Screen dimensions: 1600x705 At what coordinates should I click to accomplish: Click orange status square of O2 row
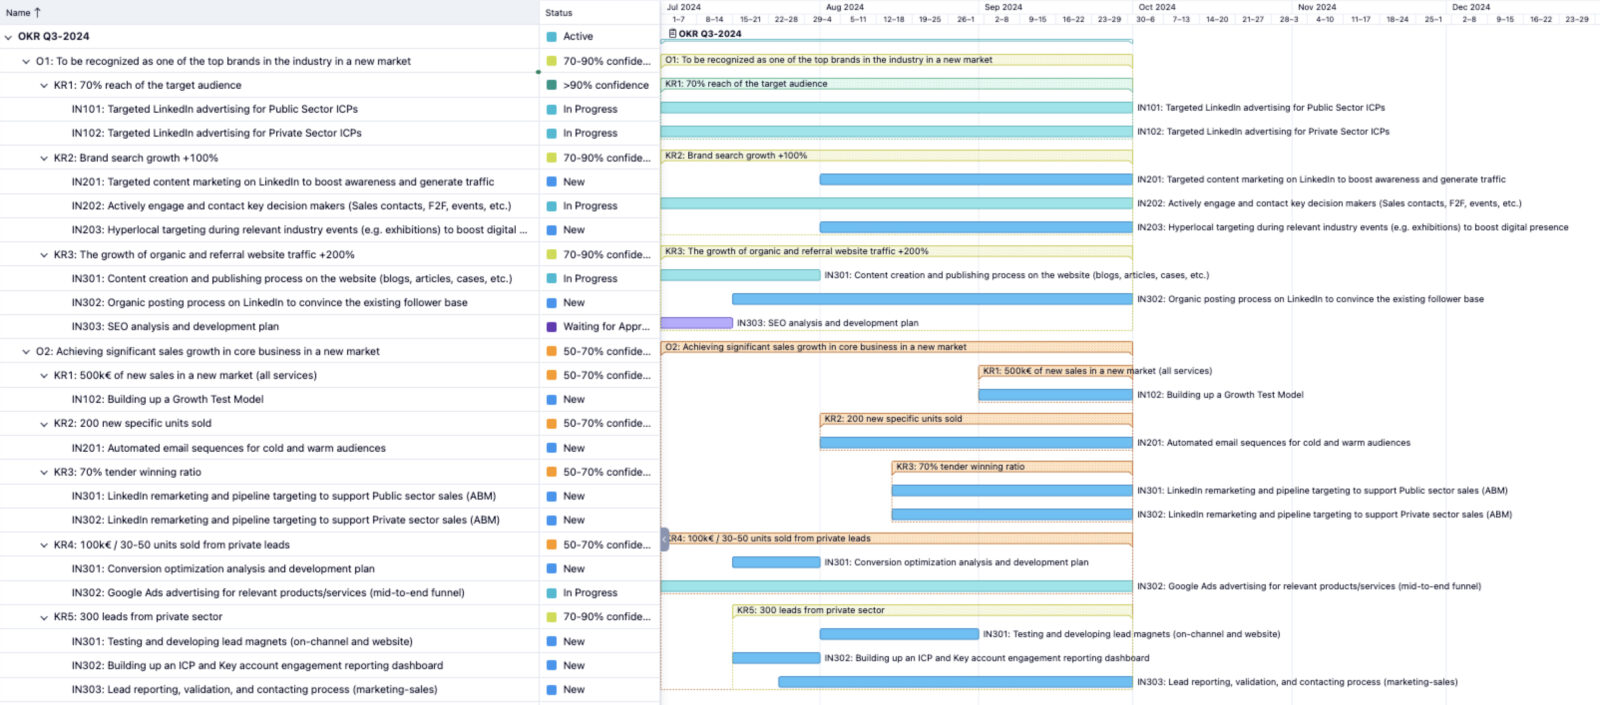coord(552,352)
